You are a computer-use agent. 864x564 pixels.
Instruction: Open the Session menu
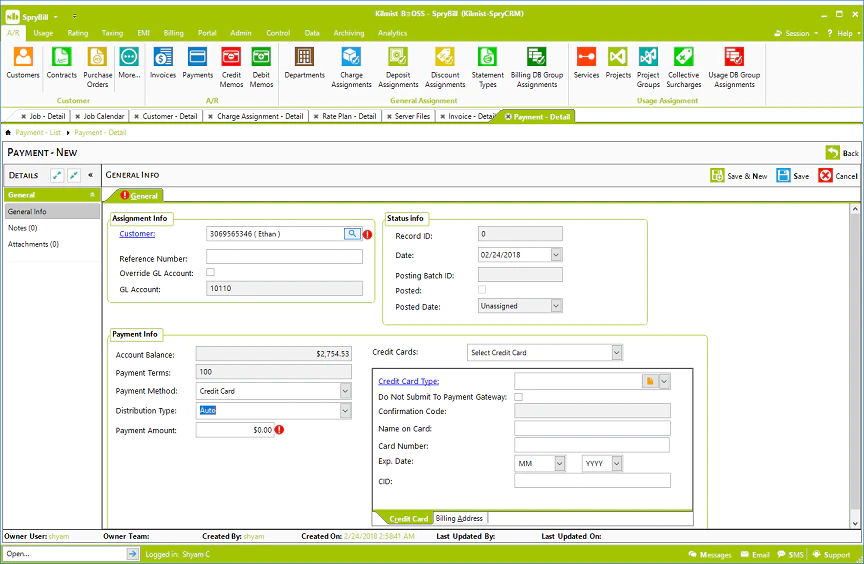pyautogui.click(x=797, y=34)
